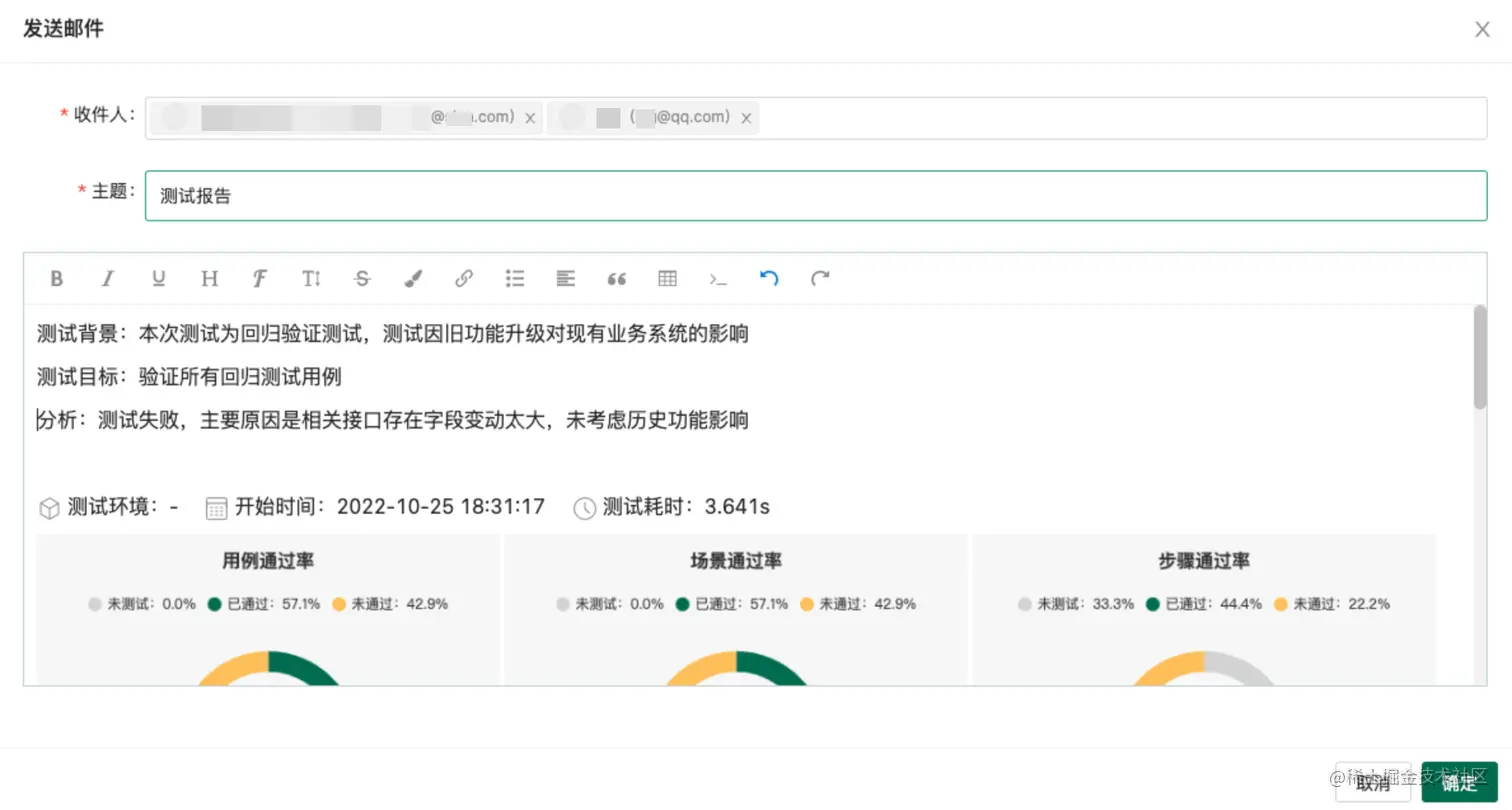Toggle 已通过 57.1% legend in 场景通过率

[x=732, y=604]
